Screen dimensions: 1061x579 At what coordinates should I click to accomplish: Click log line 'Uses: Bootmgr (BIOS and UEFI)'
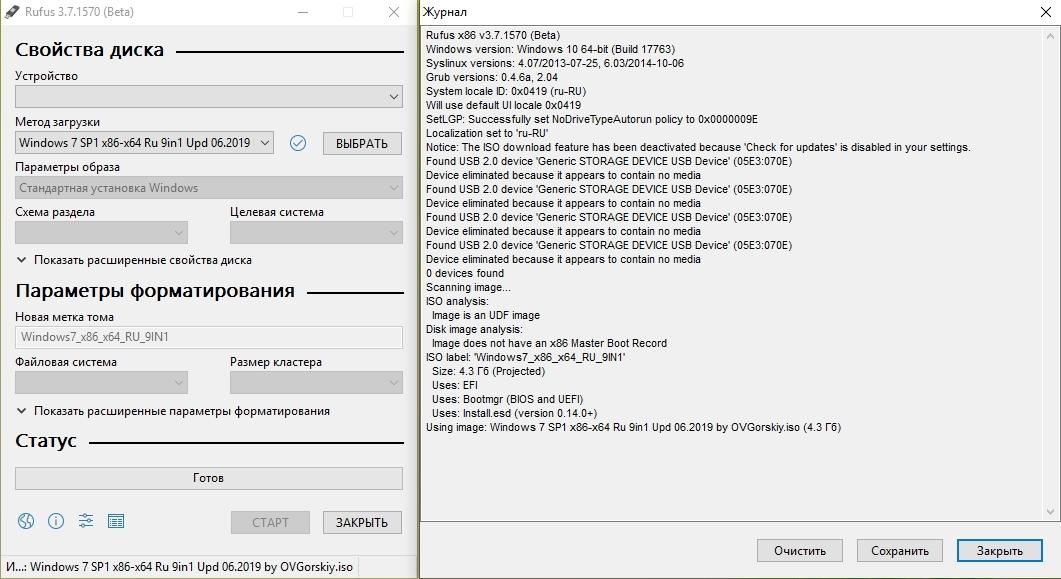tap(507, 399)
